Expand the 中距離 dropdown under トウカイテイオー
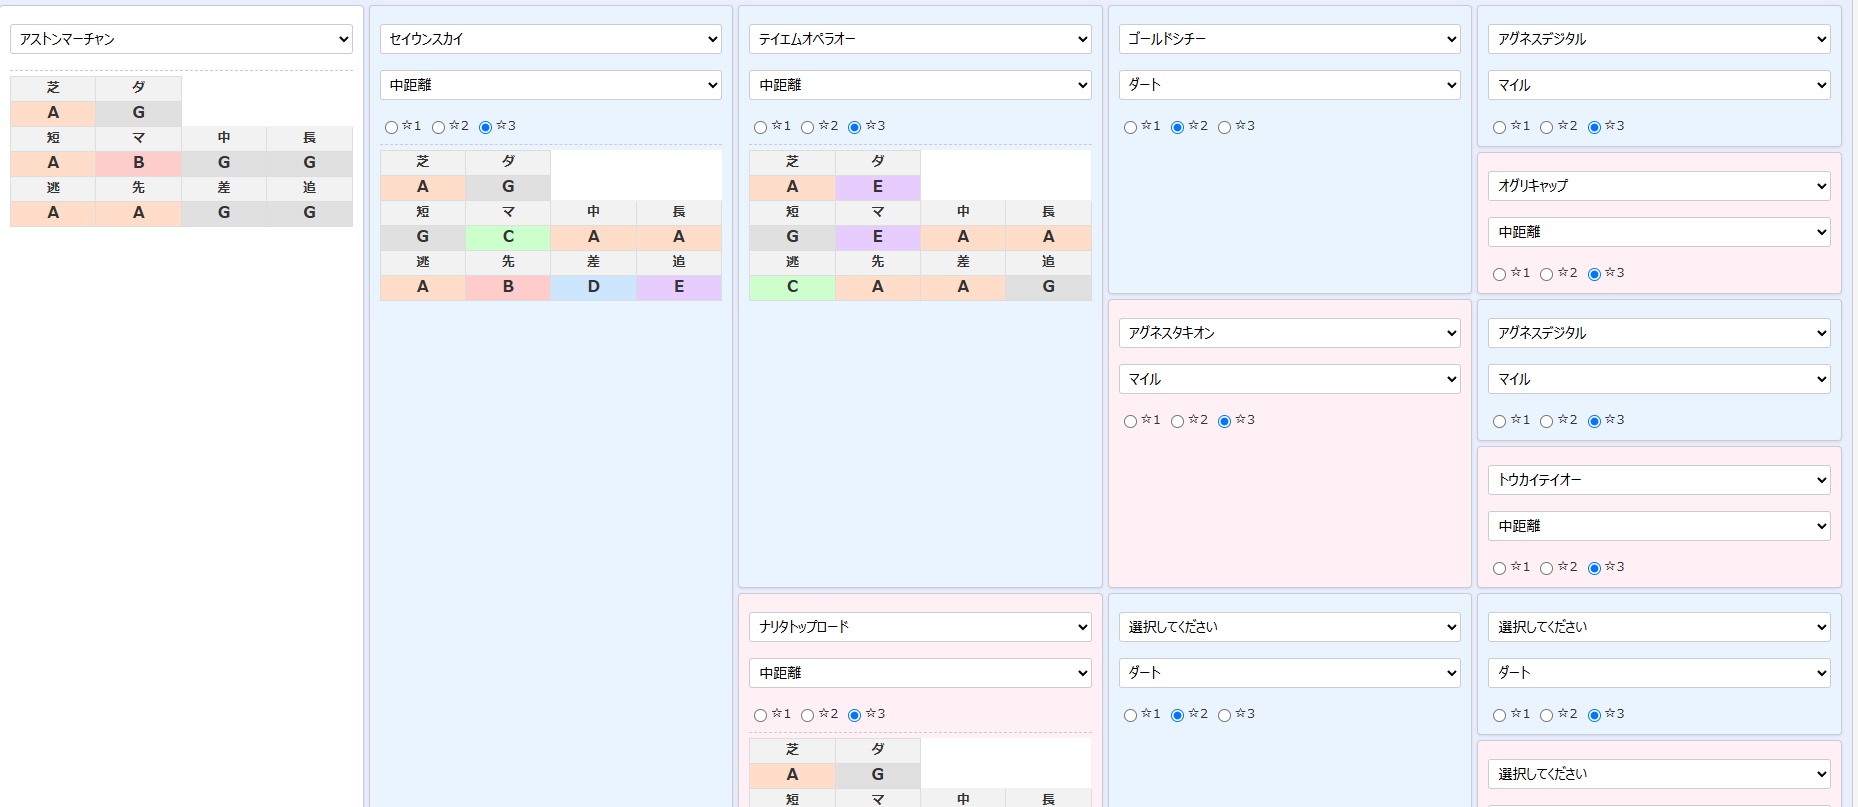The height and width of the screenshot is (807, 1858). [x=1659, y=526]
